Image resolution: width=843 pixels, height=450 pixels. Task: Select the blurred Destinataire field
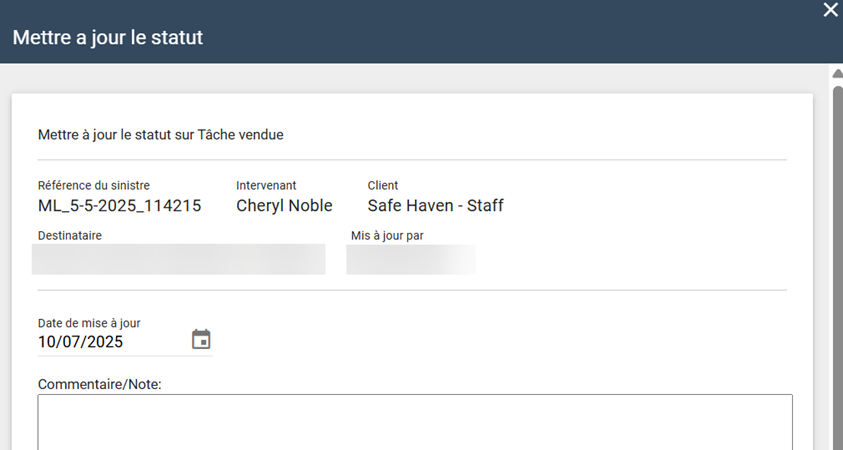178,258
